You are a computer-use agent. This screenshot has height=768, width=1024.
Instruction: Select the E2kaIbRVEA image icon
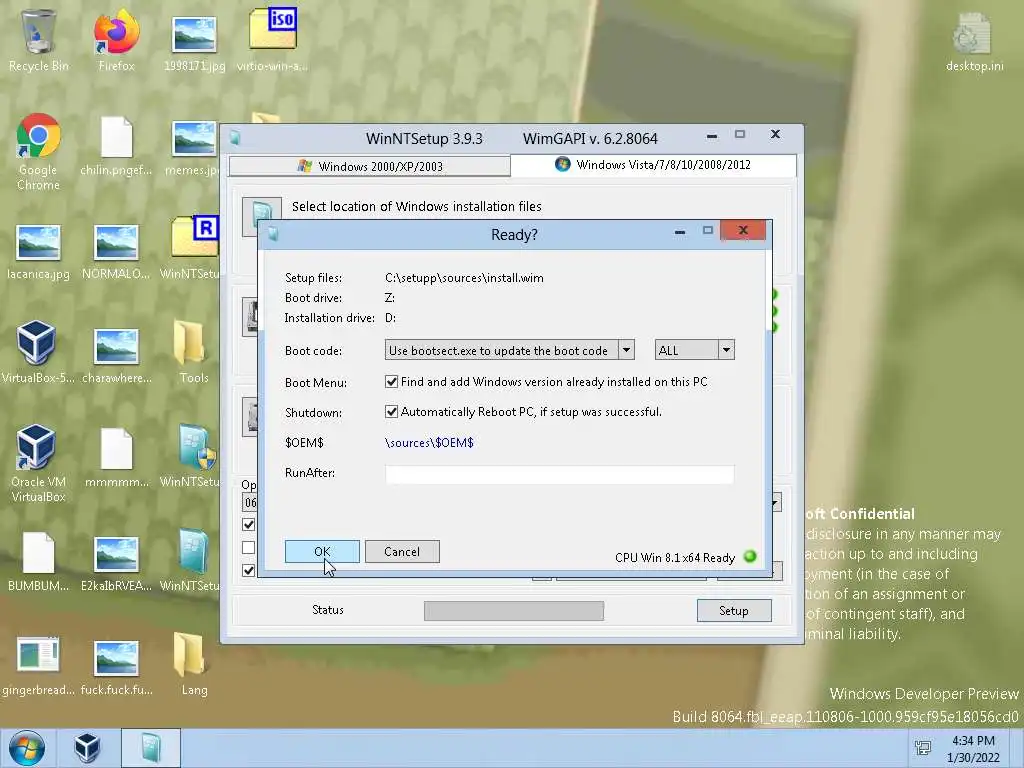(x=116, y=563)
